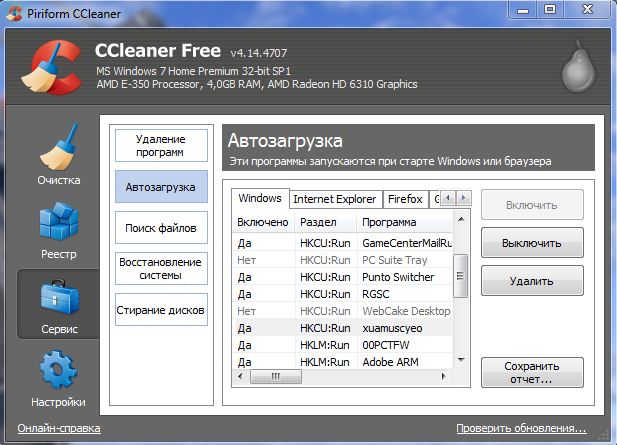Maximize the CCleaner window
617x445 pixels.
click(550, 9)
